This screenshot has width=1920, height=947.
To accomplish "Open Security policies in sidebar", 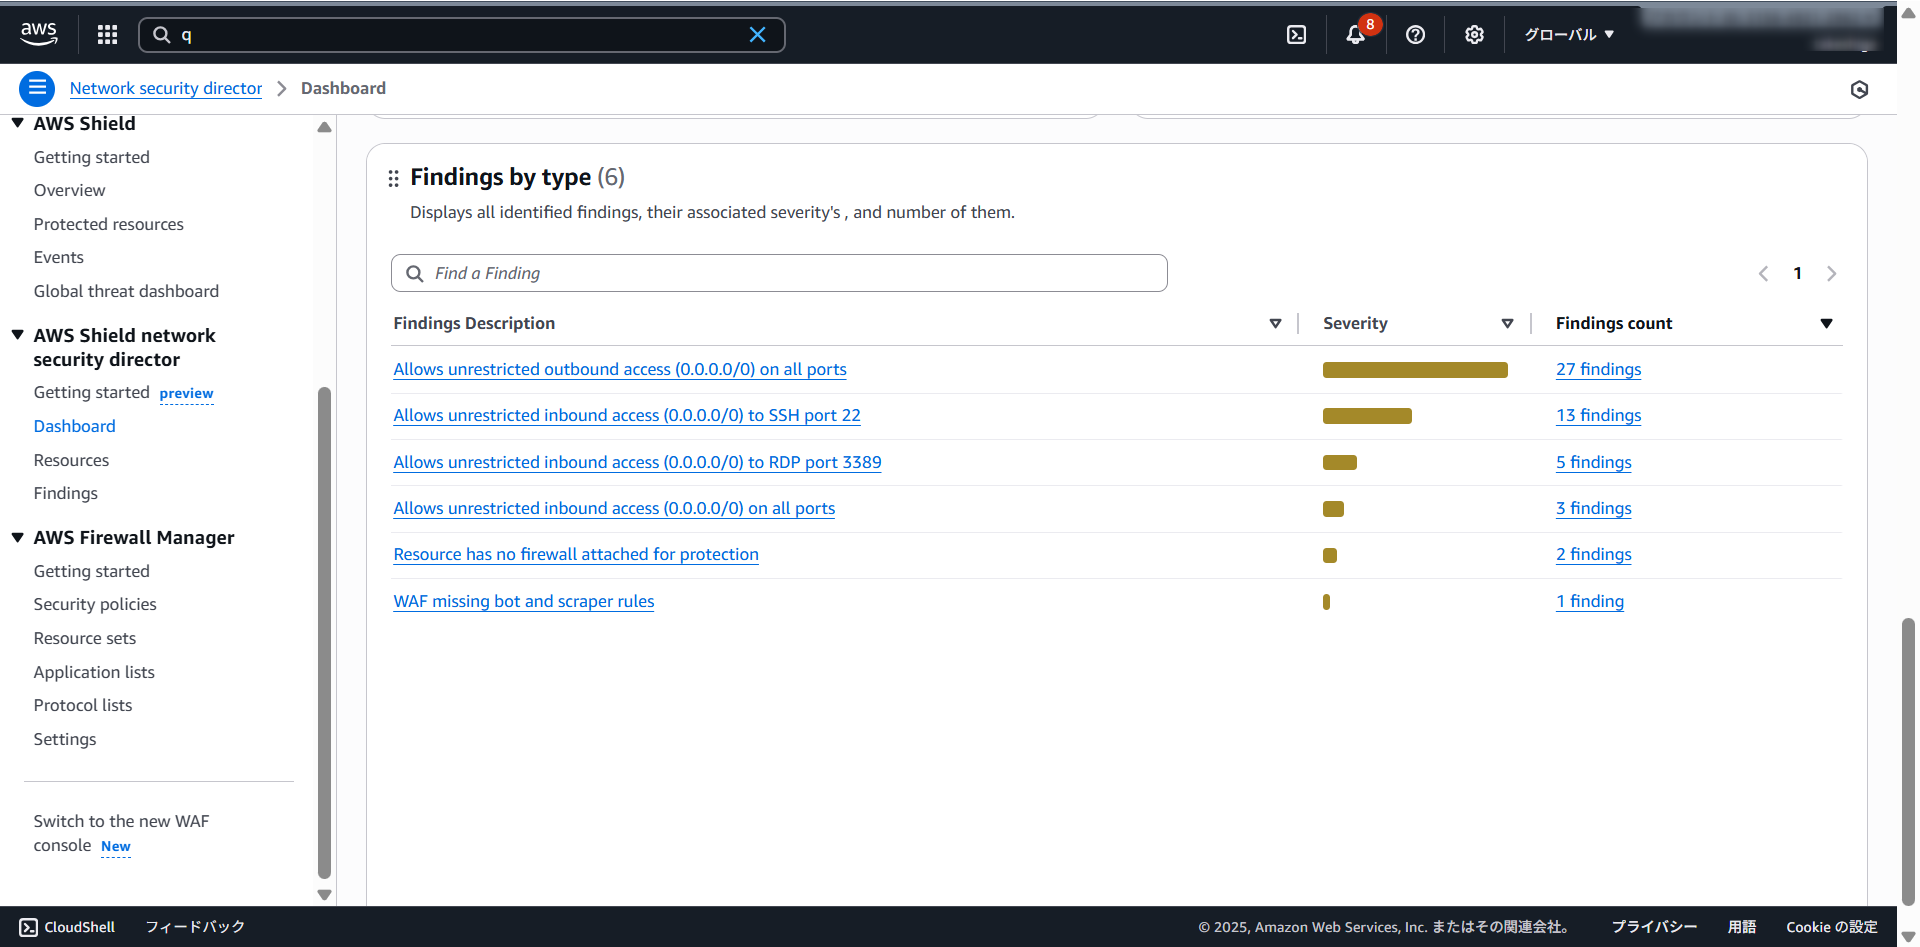I will tap(95, 604).
